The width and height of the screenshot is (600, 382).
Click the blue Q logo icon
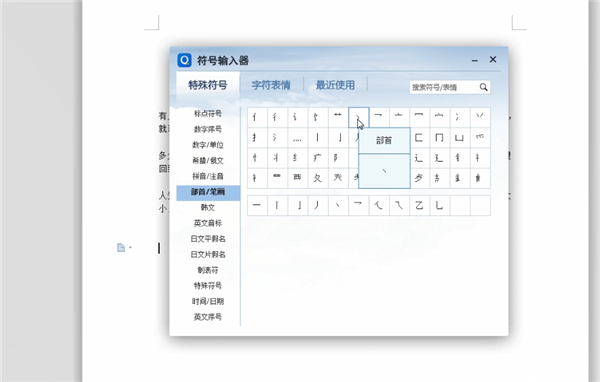click(x=184, y=60)
